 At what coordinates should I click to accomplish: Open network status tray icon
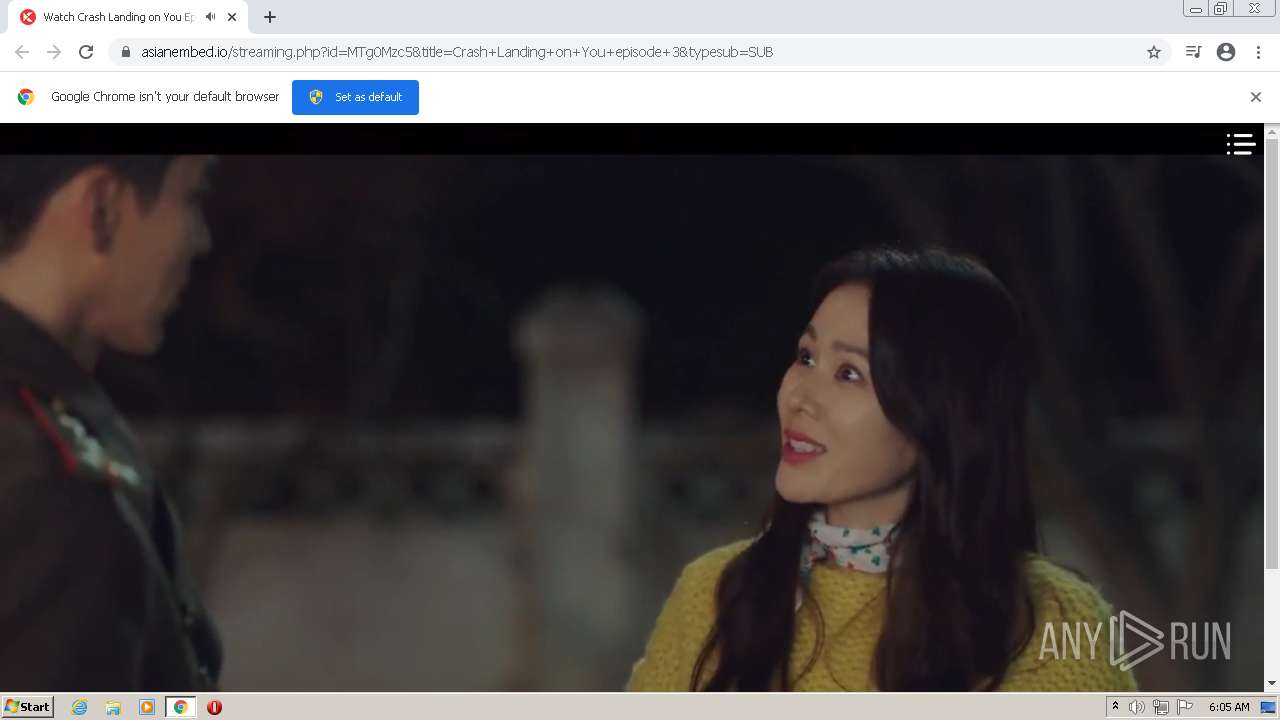(x=1161, y=707)
